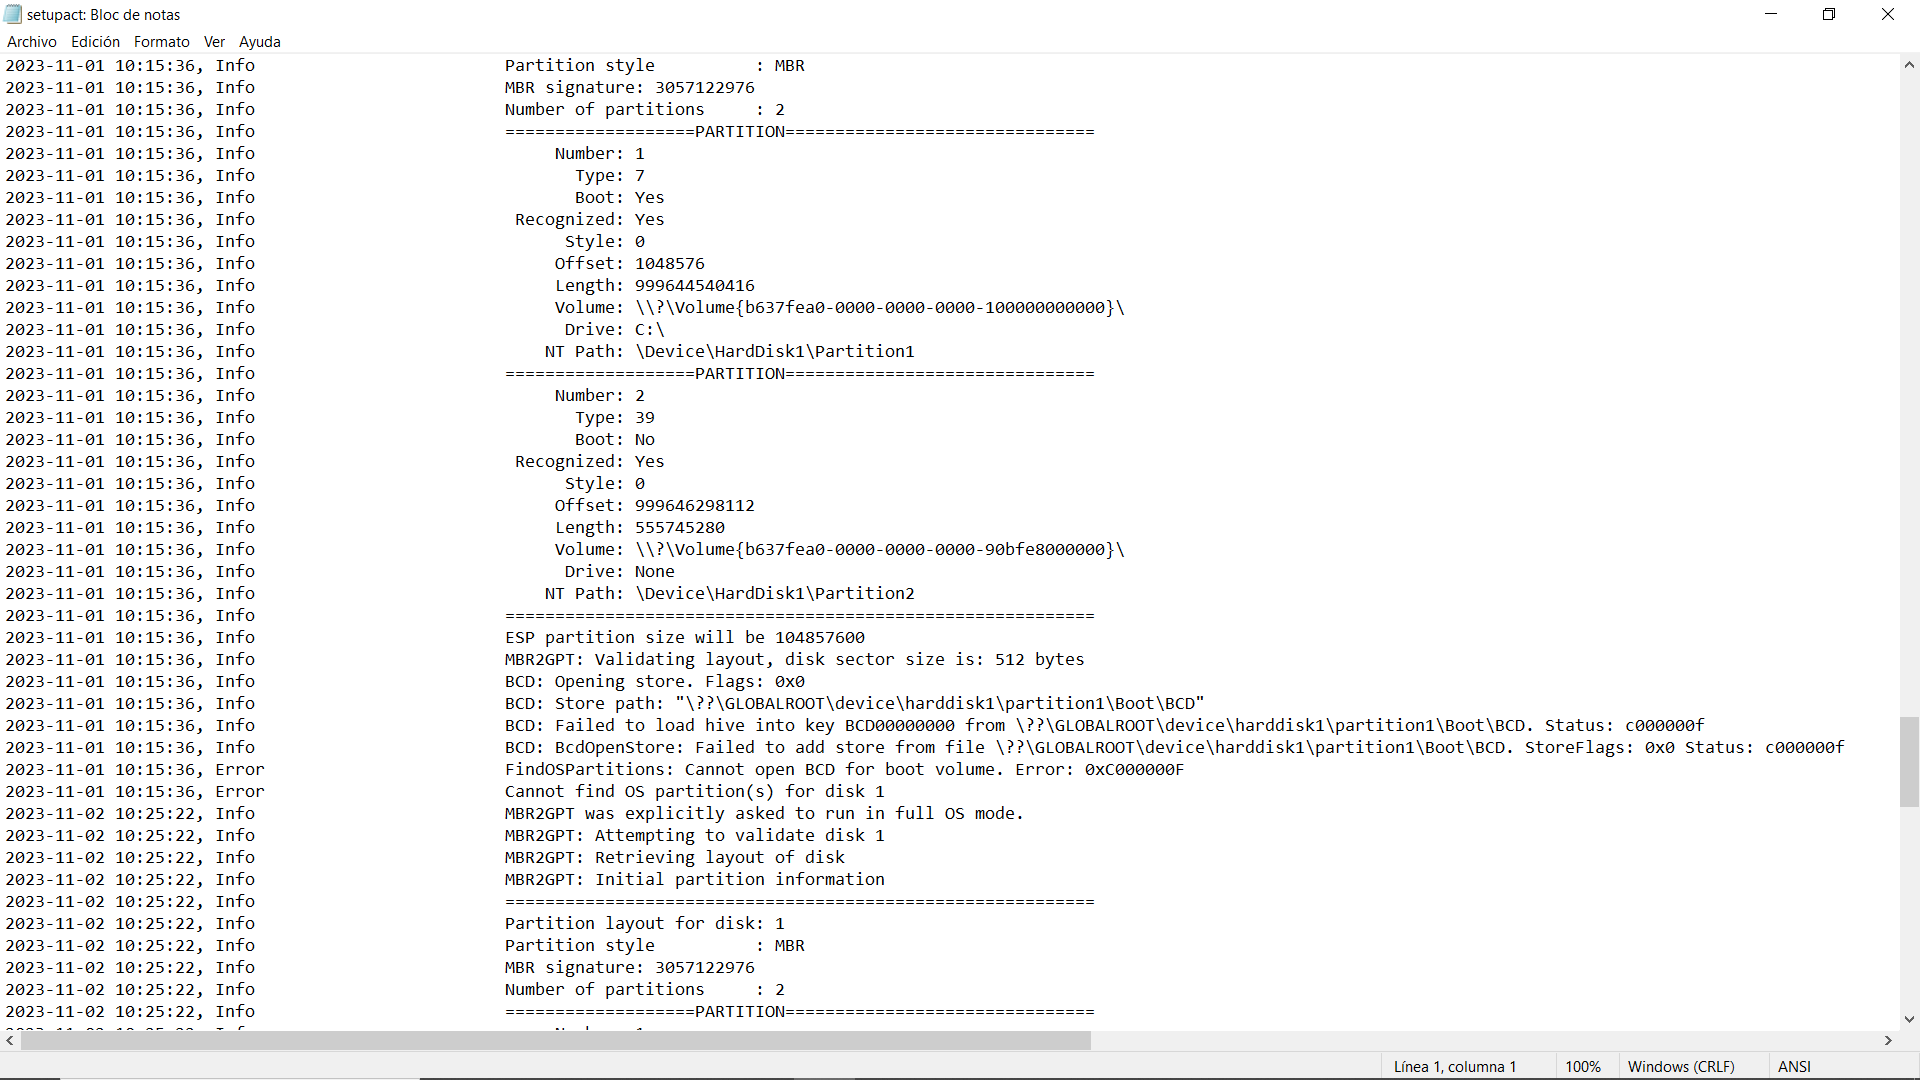Open the Ver menu

[214, 42]
